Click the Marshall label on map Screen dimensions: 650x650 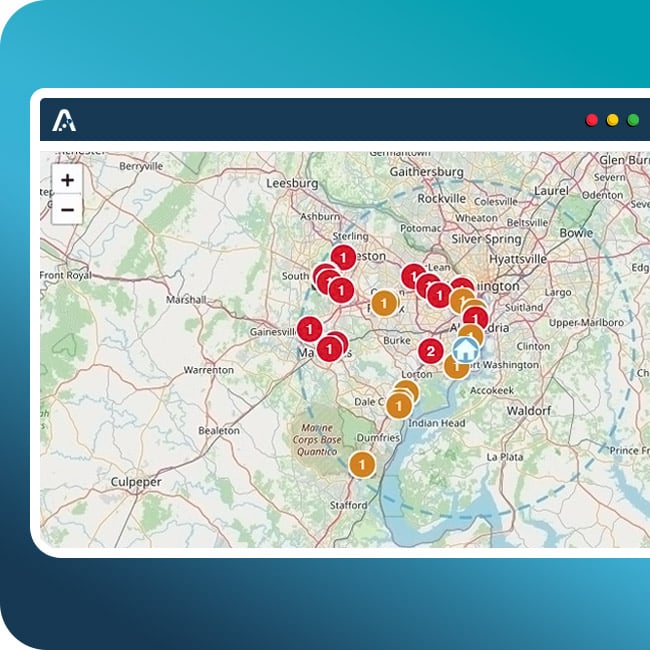(x=186, y=299)
